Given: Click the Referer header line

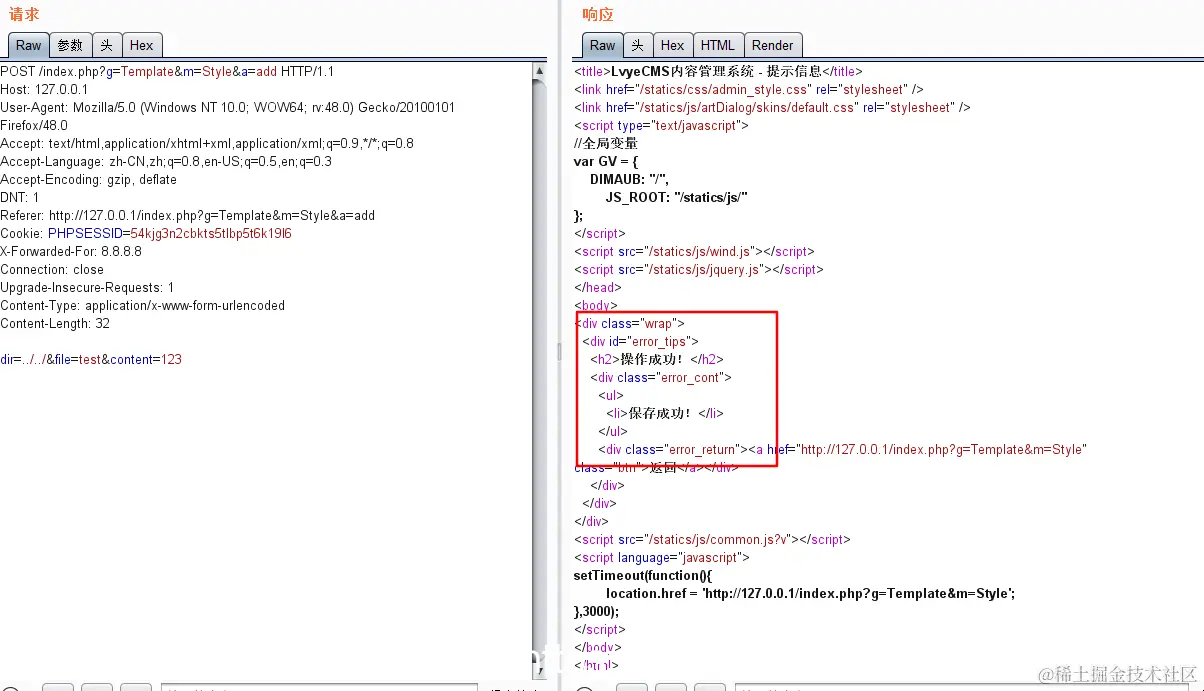Looking at the screenshot, I should [188, 216].
